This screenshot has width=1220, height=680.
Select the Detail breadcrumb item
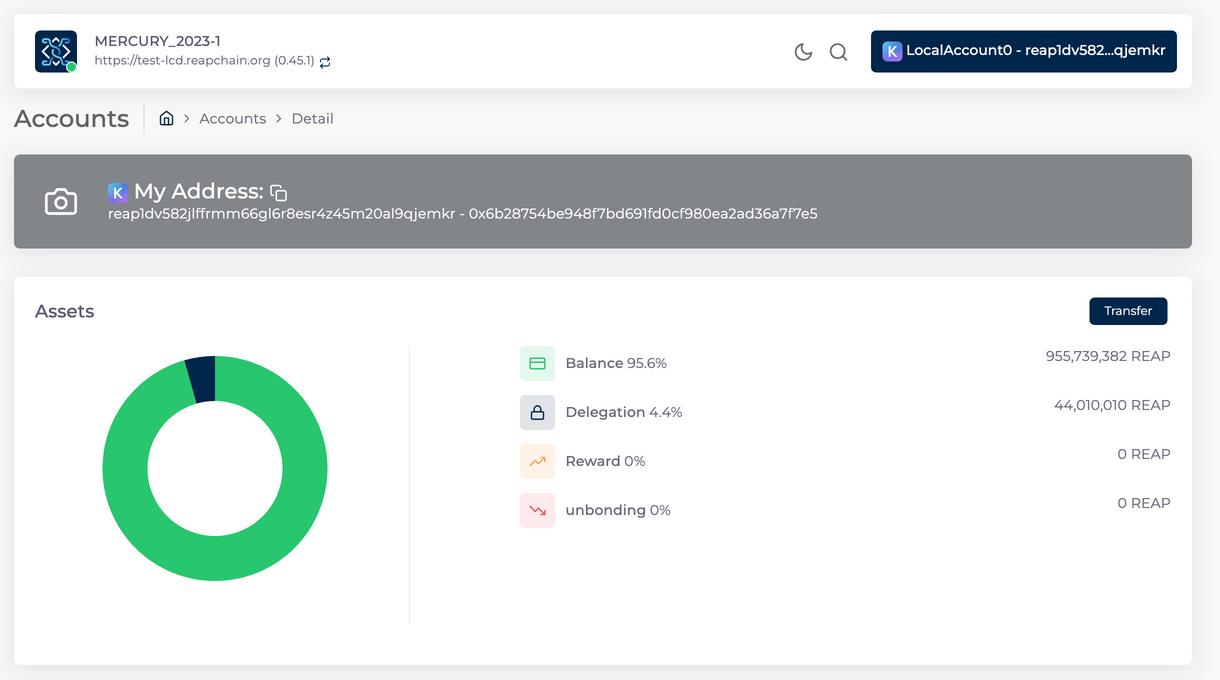312,118
